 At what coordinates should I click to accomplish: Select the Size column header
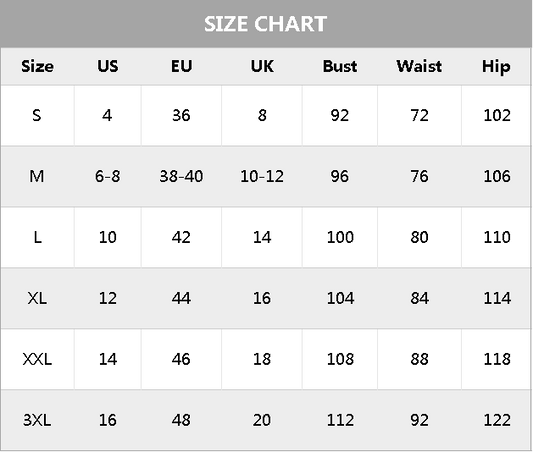37,66
